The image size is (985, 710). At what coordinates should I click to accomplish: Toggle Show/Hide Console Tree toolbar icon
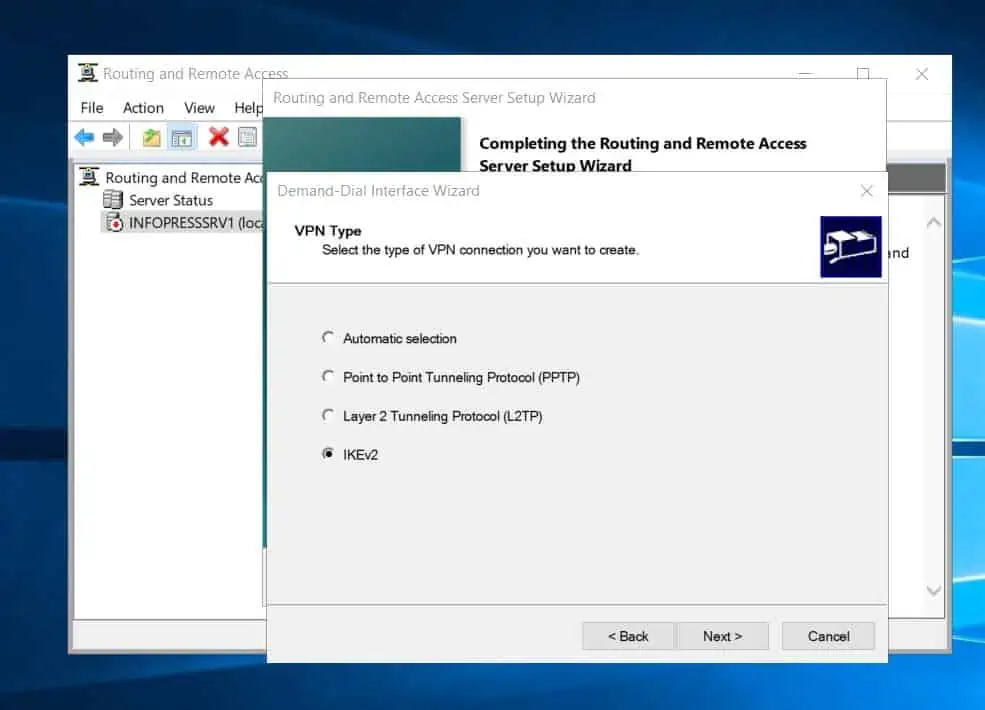coord(181,137)
